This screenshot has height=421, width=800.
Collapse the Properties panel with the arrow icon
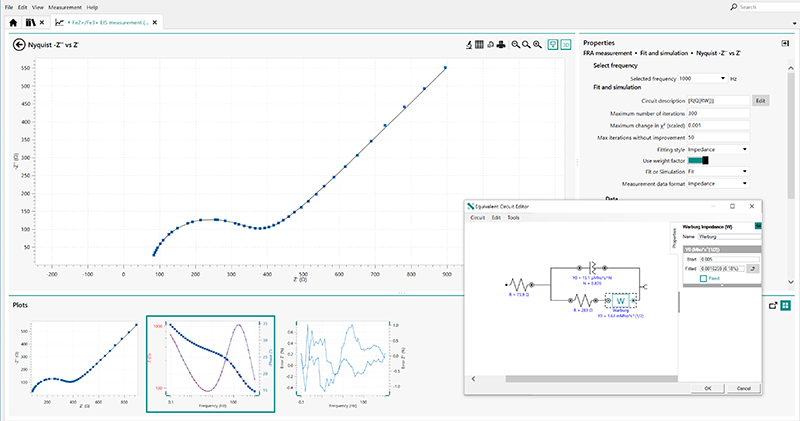tap(785, 43)
